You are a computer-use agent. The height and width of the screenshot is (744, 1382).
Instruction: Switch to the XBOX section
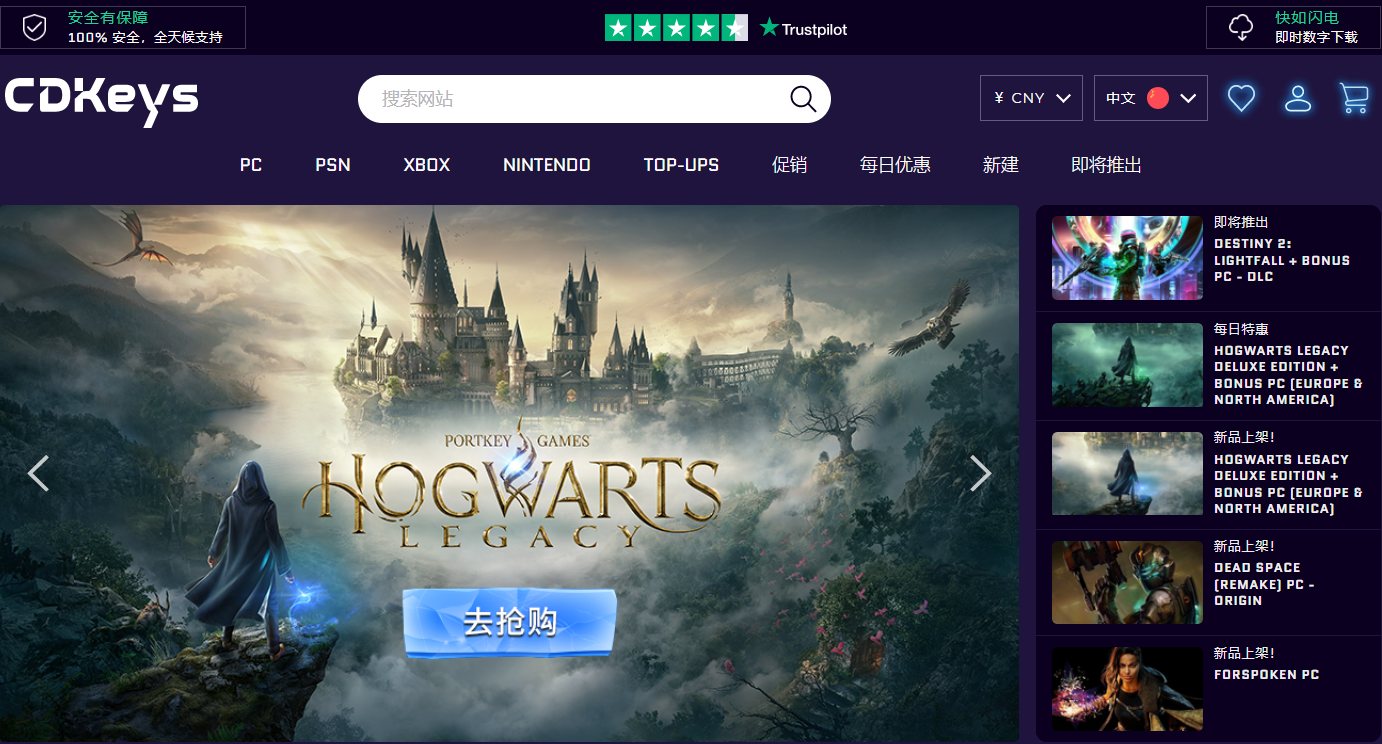pos(426,165)
